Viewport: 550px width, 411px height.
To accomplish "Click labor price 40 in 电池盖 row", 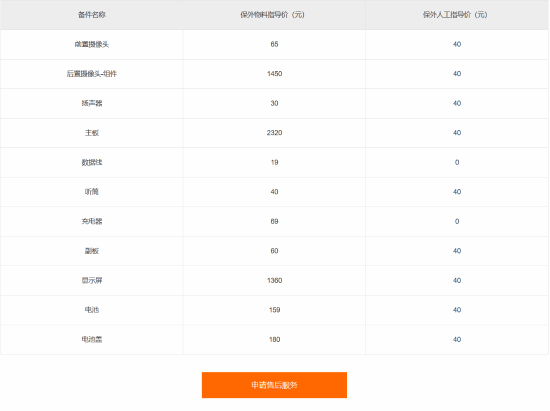I will coord(457,339).
